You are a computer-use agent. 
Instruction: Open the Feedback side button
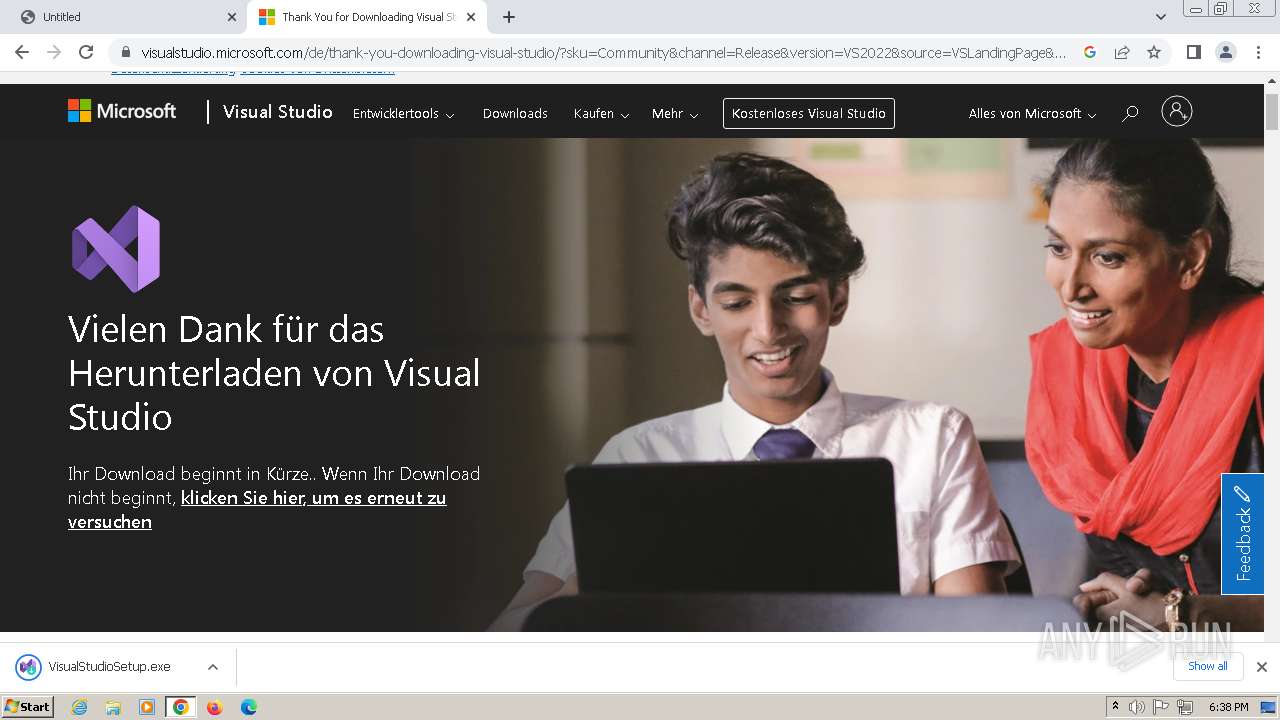pos(1242,534)
